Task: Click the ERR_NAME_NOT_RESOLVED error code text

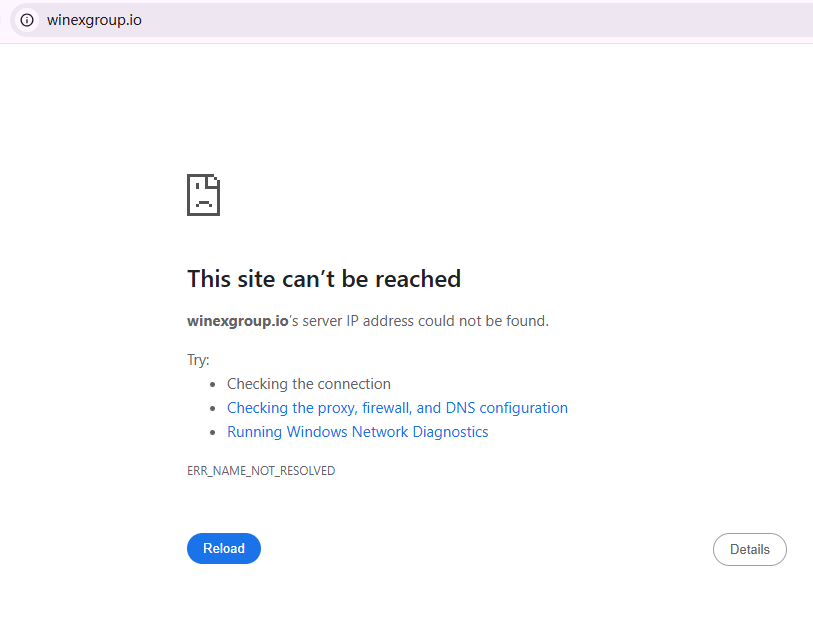Action: click(261, 470)
